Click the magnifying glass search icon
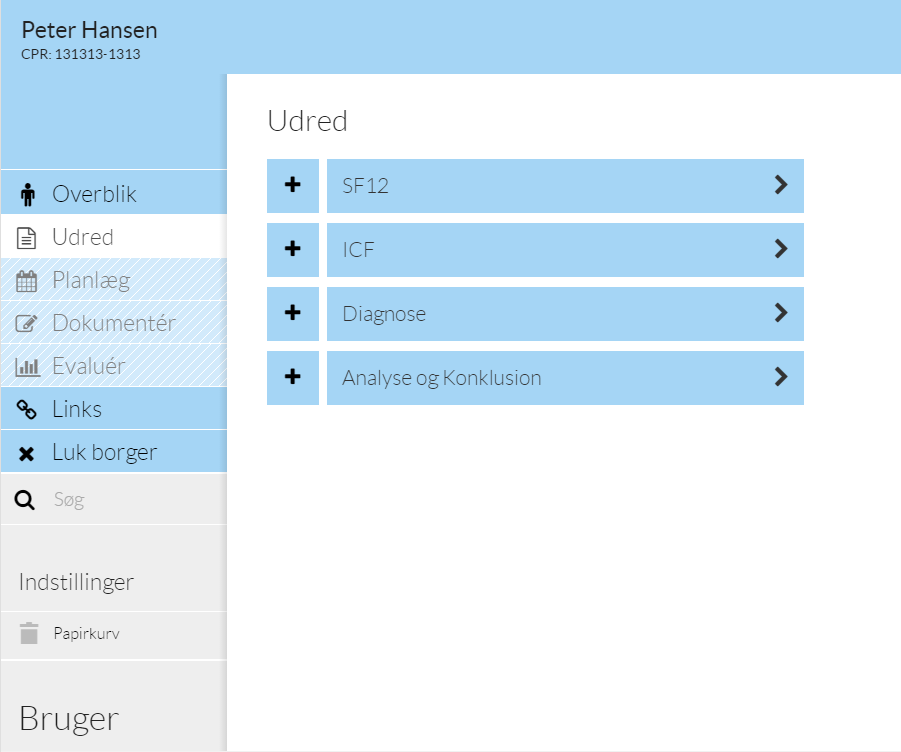Image resolution: width=901 pixels, height=752 pixels. coord(26,500)
